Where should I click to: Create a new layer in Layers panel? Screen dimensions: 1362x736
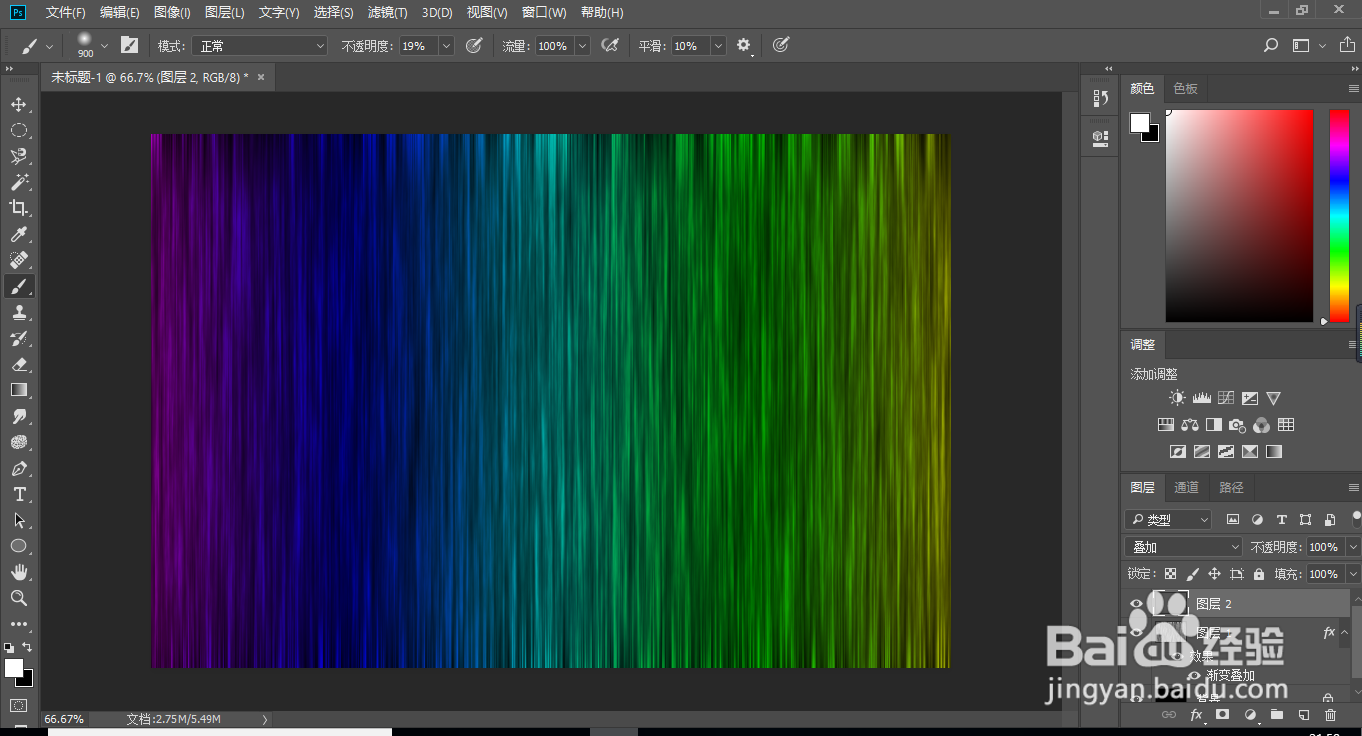(1303, 715)
